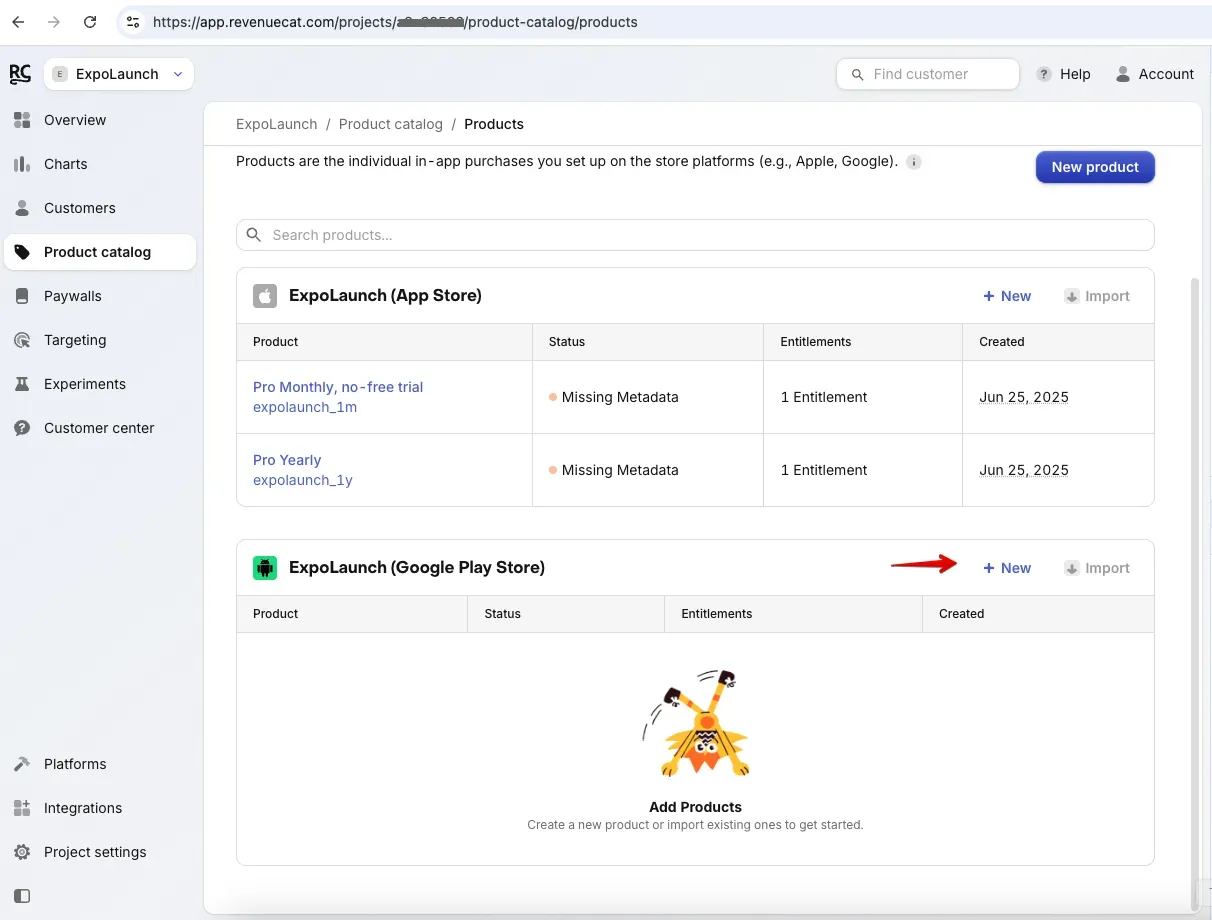Open the Pro Yearly product
Screen dimensions: 1212x920
click(x=287, y=460)
